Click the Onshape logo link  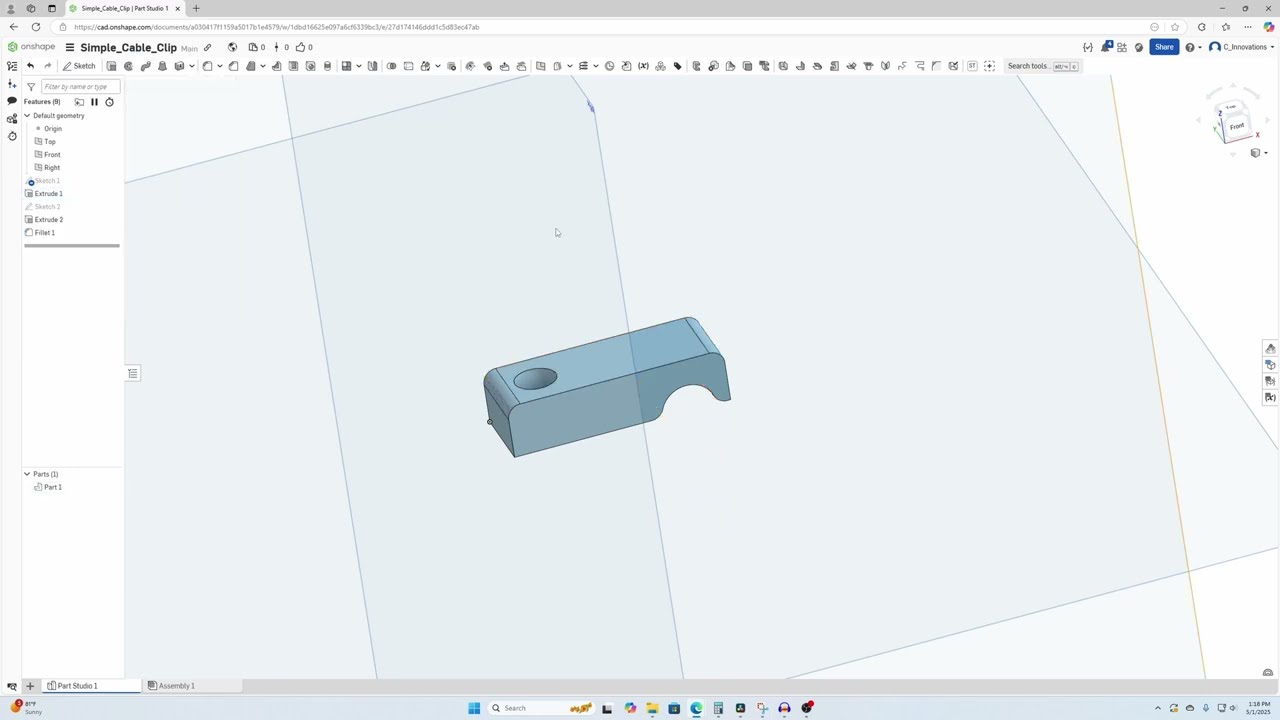coord(32,47)
